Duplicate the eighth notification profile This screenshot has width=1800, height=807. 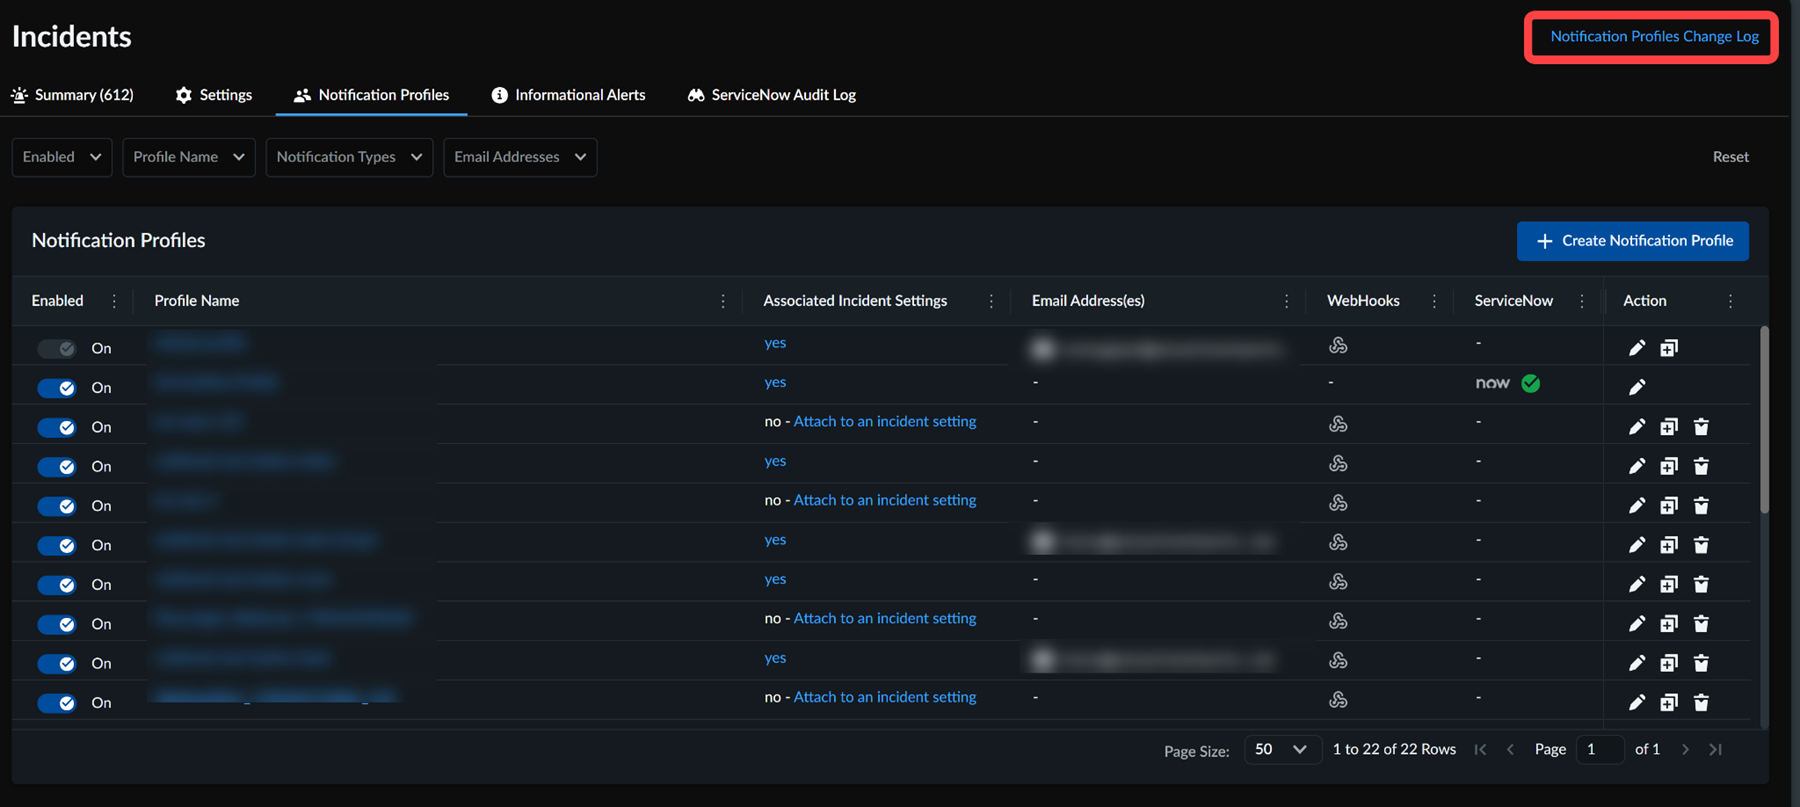pyautogui.click(x=1669, y=624)
